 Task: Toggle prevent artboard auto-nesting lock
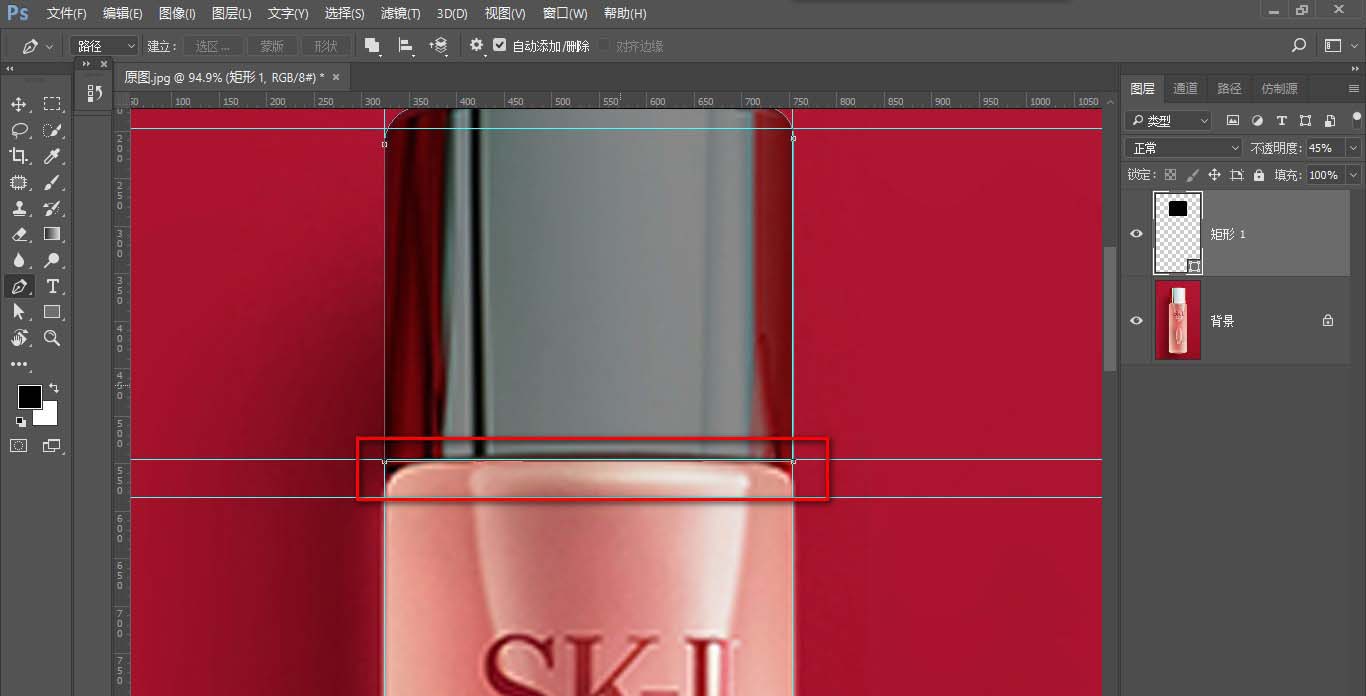coord(1237,175)
